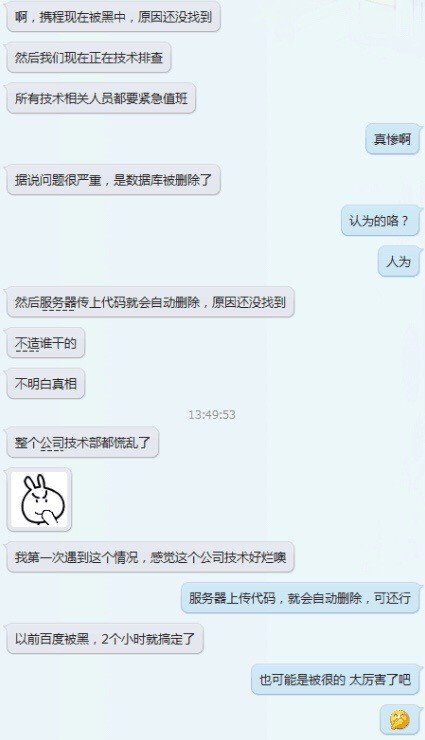Click the bubble '不造谁干的'
The image size is (425, 740).
(46, 343)
